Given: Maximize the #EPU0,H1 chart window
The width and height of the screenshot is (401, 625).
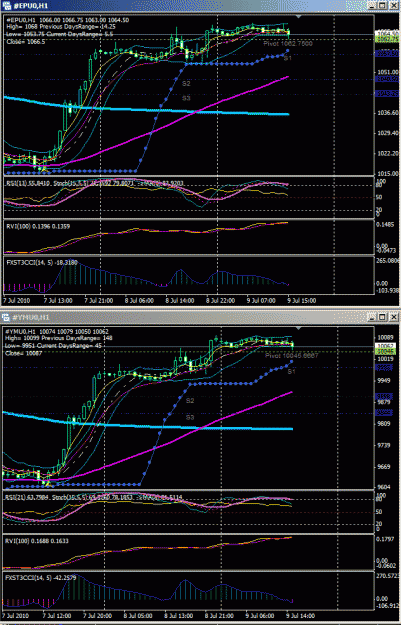Looking at the screenshot, I should point(382,5).
